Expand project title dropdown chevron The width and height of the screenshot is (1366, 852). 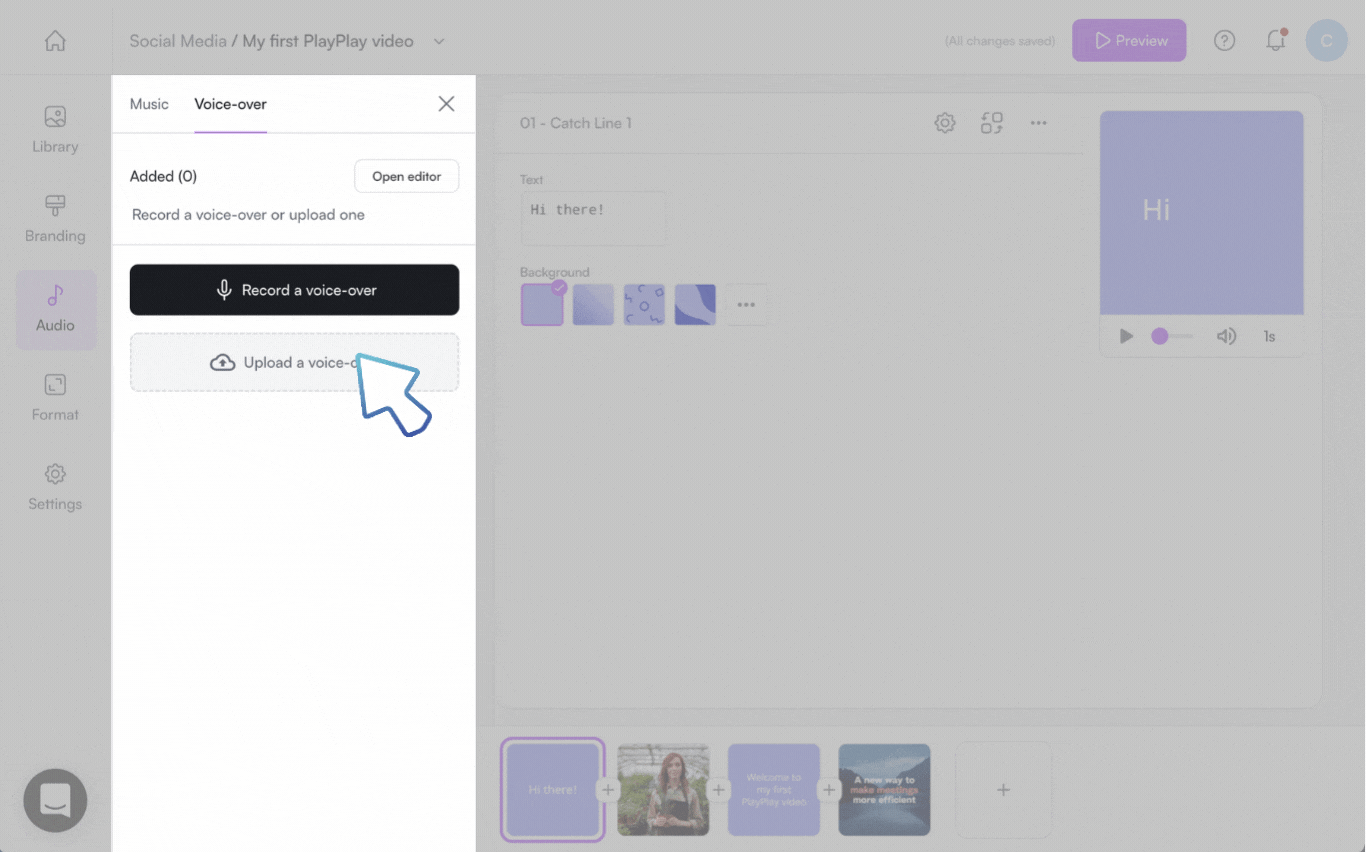coord(438,41)
